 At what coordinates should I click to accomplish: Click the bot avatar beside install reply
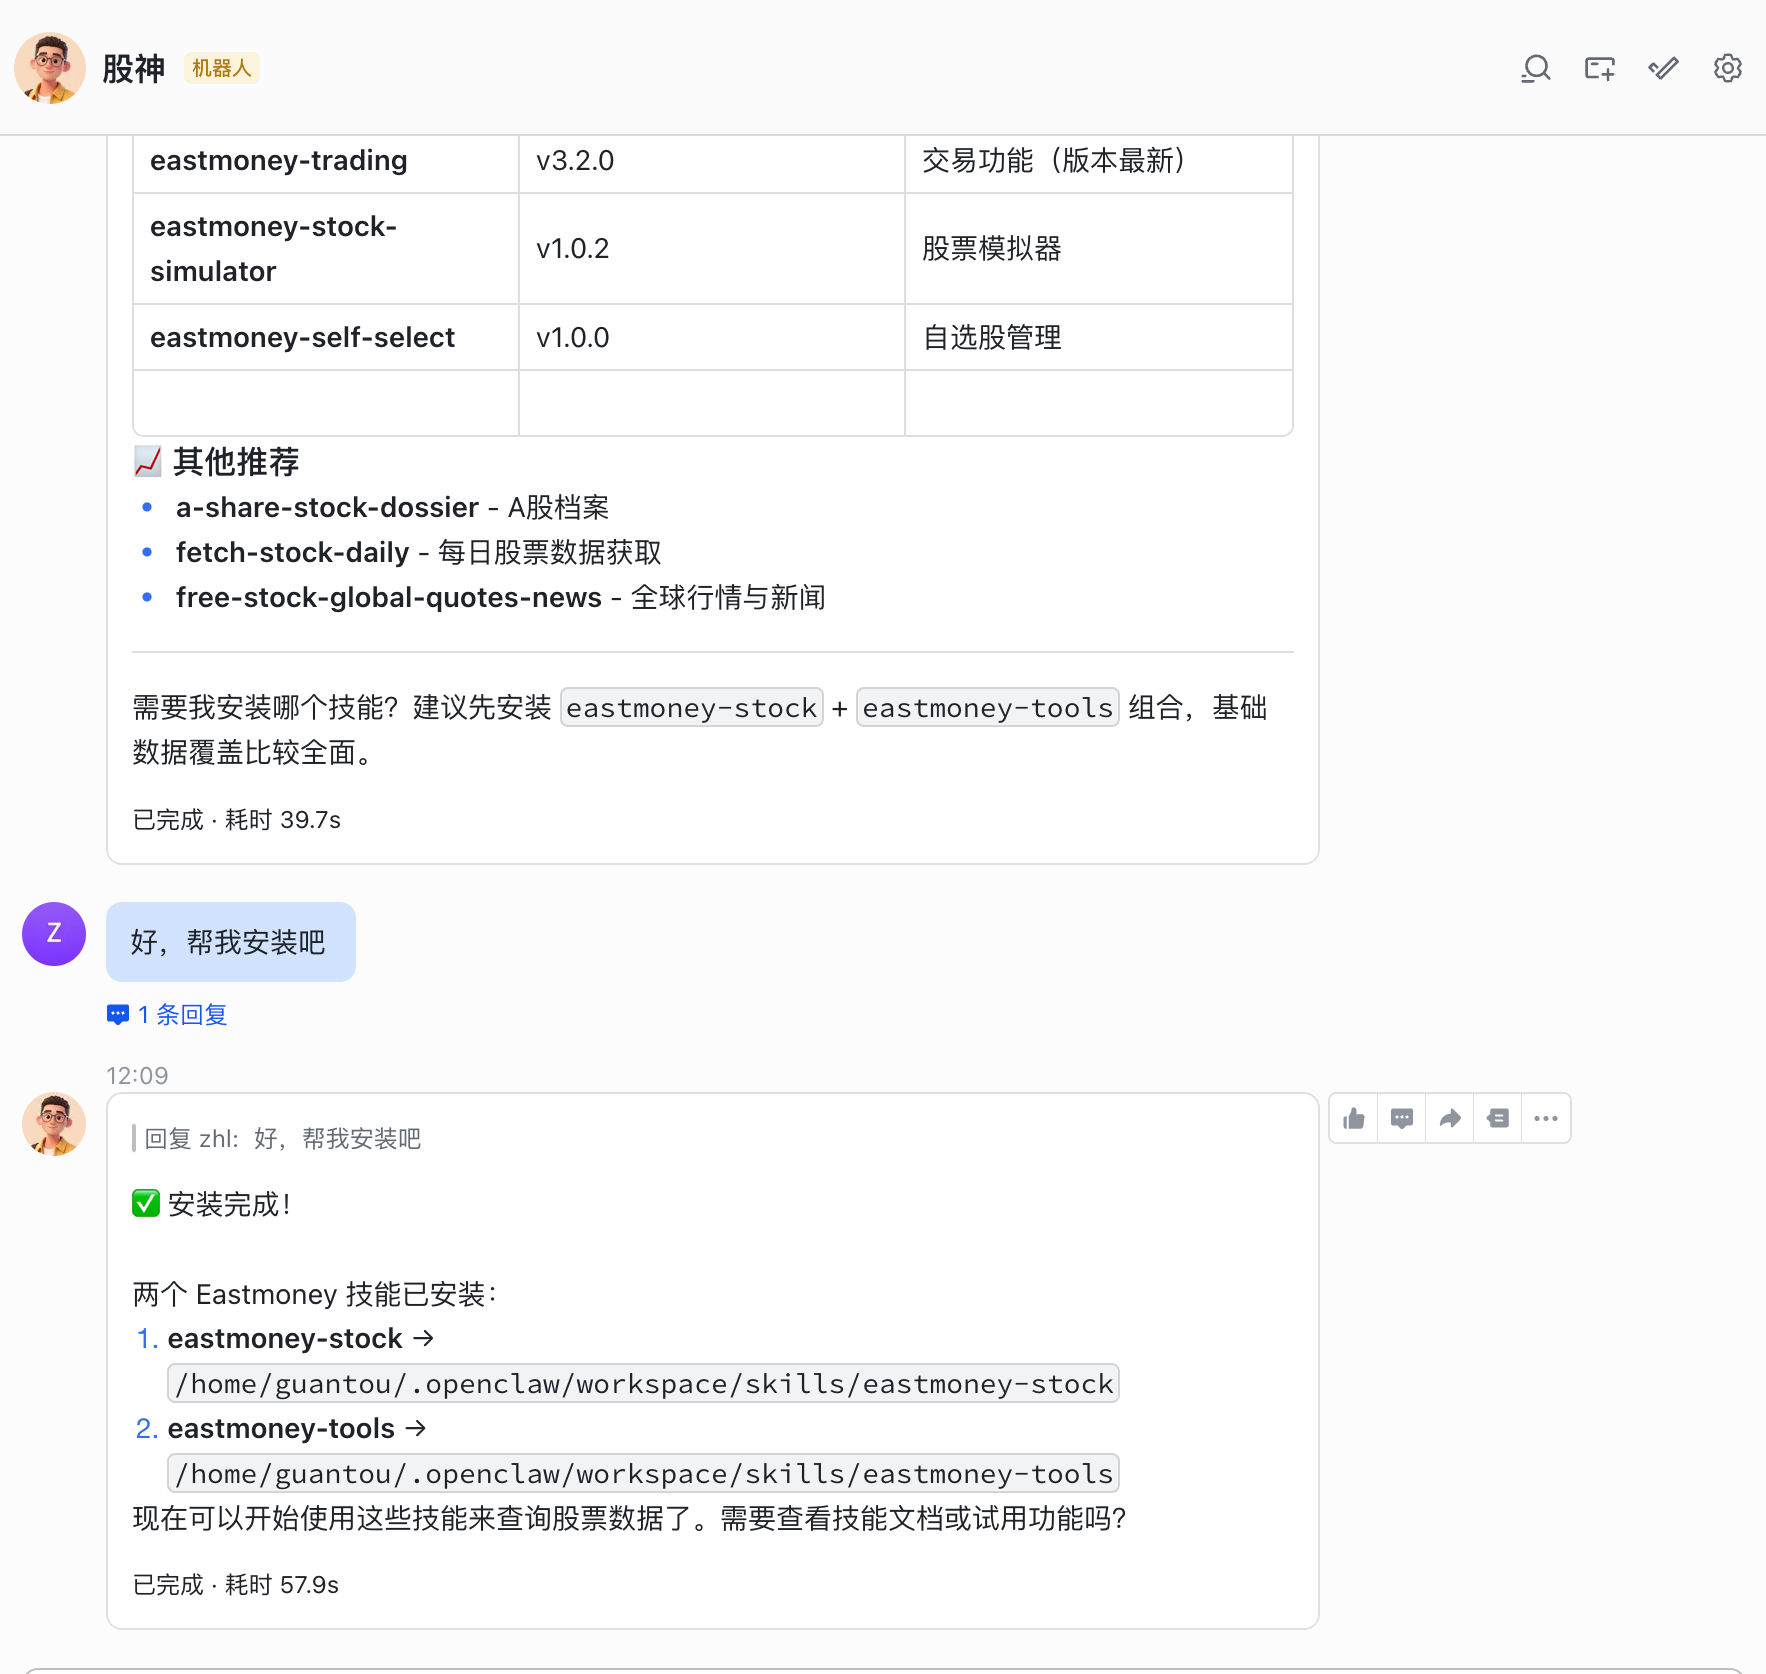[x=54, y=1124]
